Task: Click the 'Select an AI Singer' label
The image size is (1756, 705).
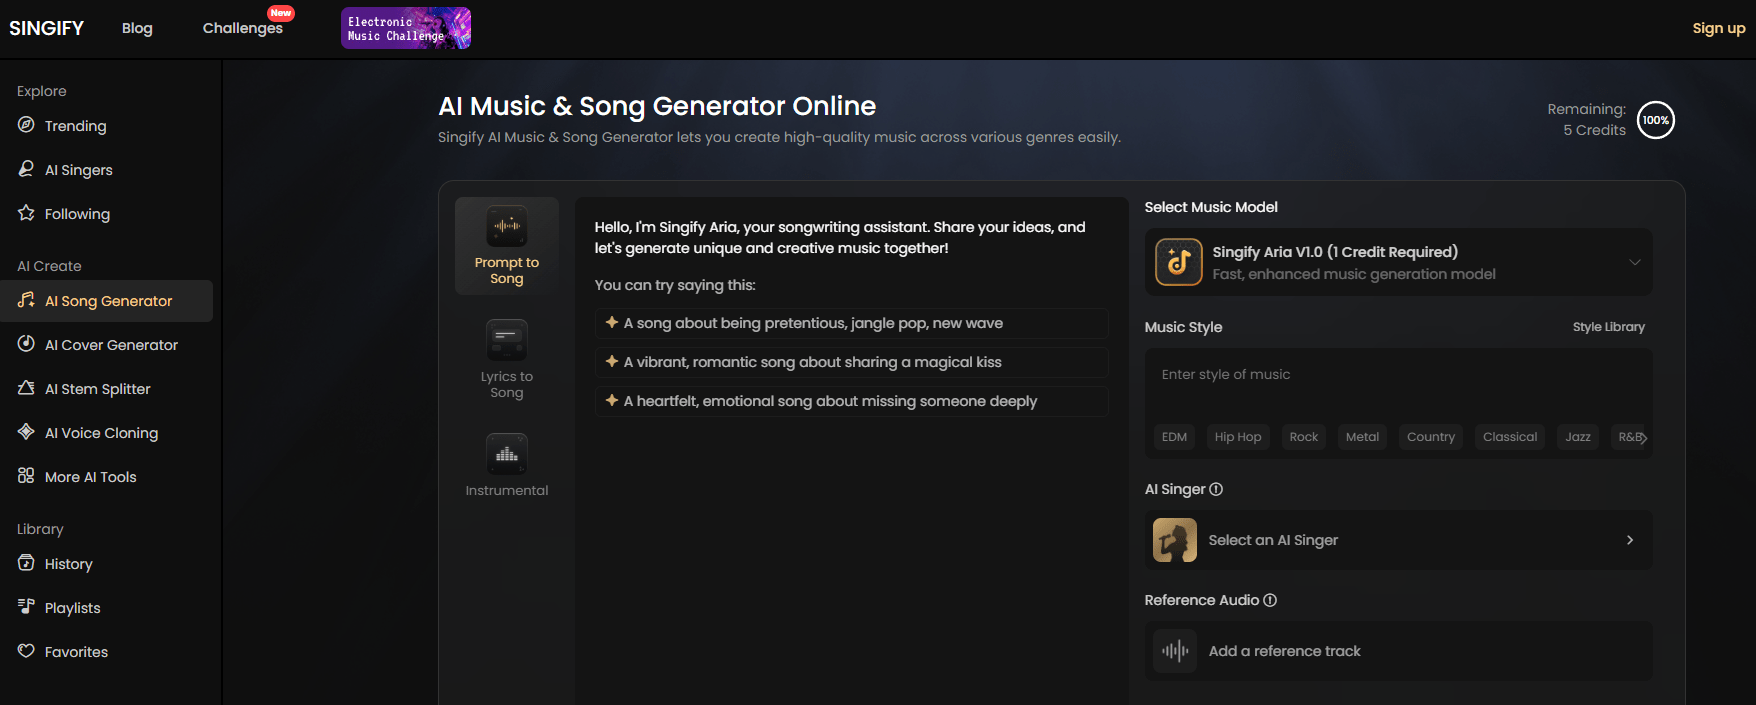Action: click(x=1273, y=540)
